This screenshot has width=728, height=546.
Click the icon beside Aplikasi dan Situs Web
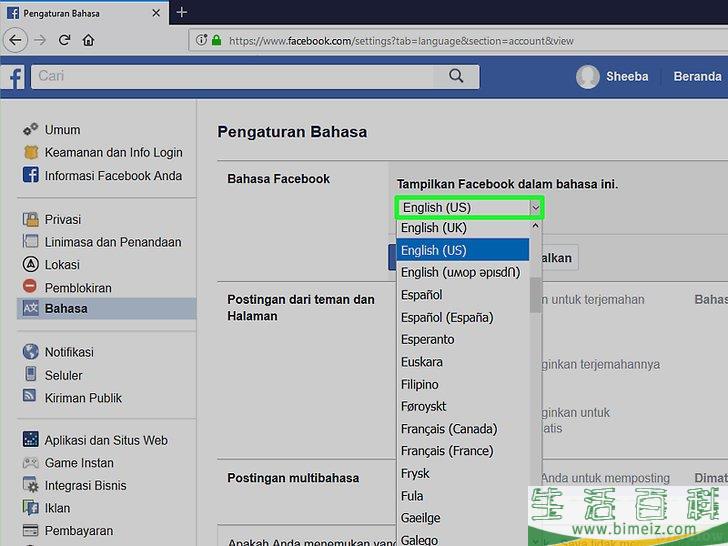(x=31, y=439)
